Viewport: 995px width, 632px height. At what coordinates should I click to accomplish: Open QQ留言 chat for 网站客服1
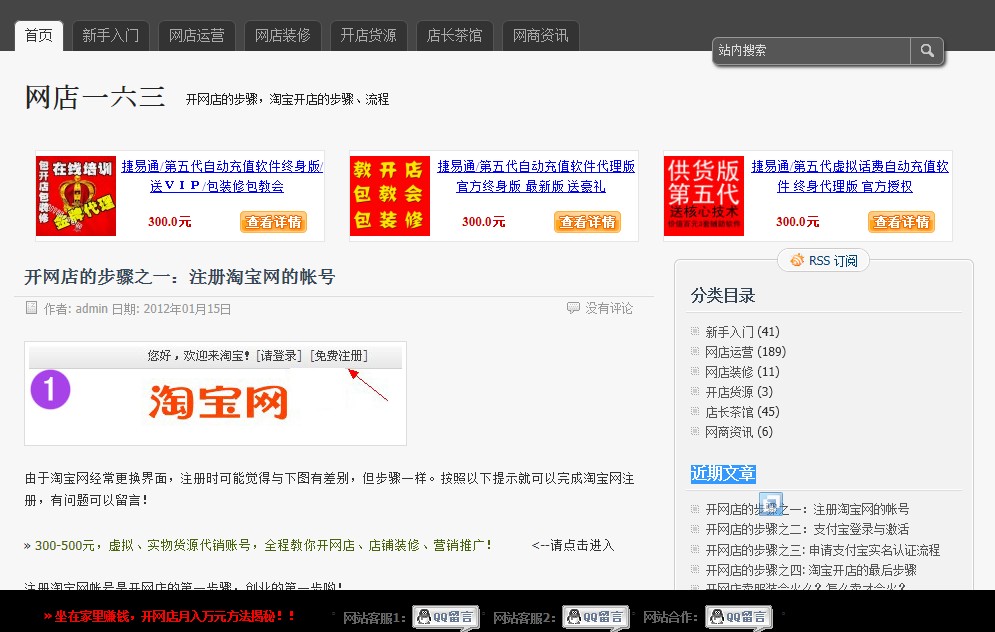(x=444, y=617)
